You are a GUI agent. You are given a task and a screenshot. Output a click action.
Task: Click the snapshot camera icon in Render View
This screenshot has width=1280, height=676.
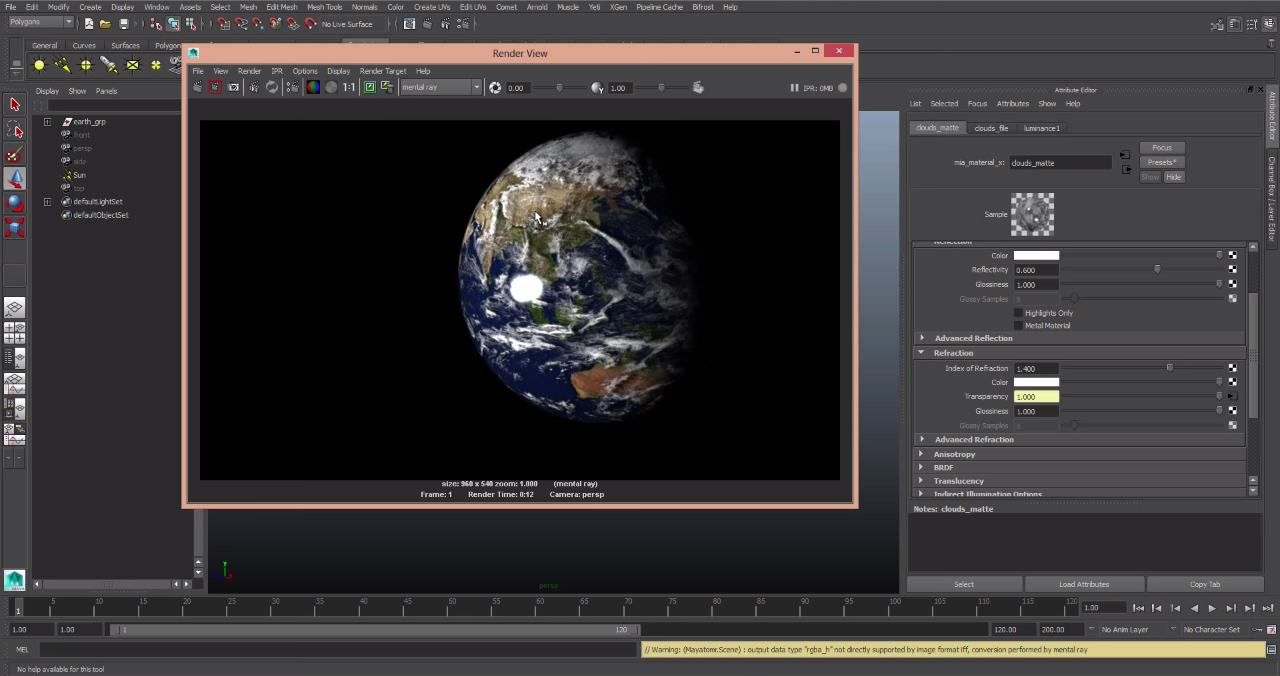pyautogui.click(x=233, y=88)
